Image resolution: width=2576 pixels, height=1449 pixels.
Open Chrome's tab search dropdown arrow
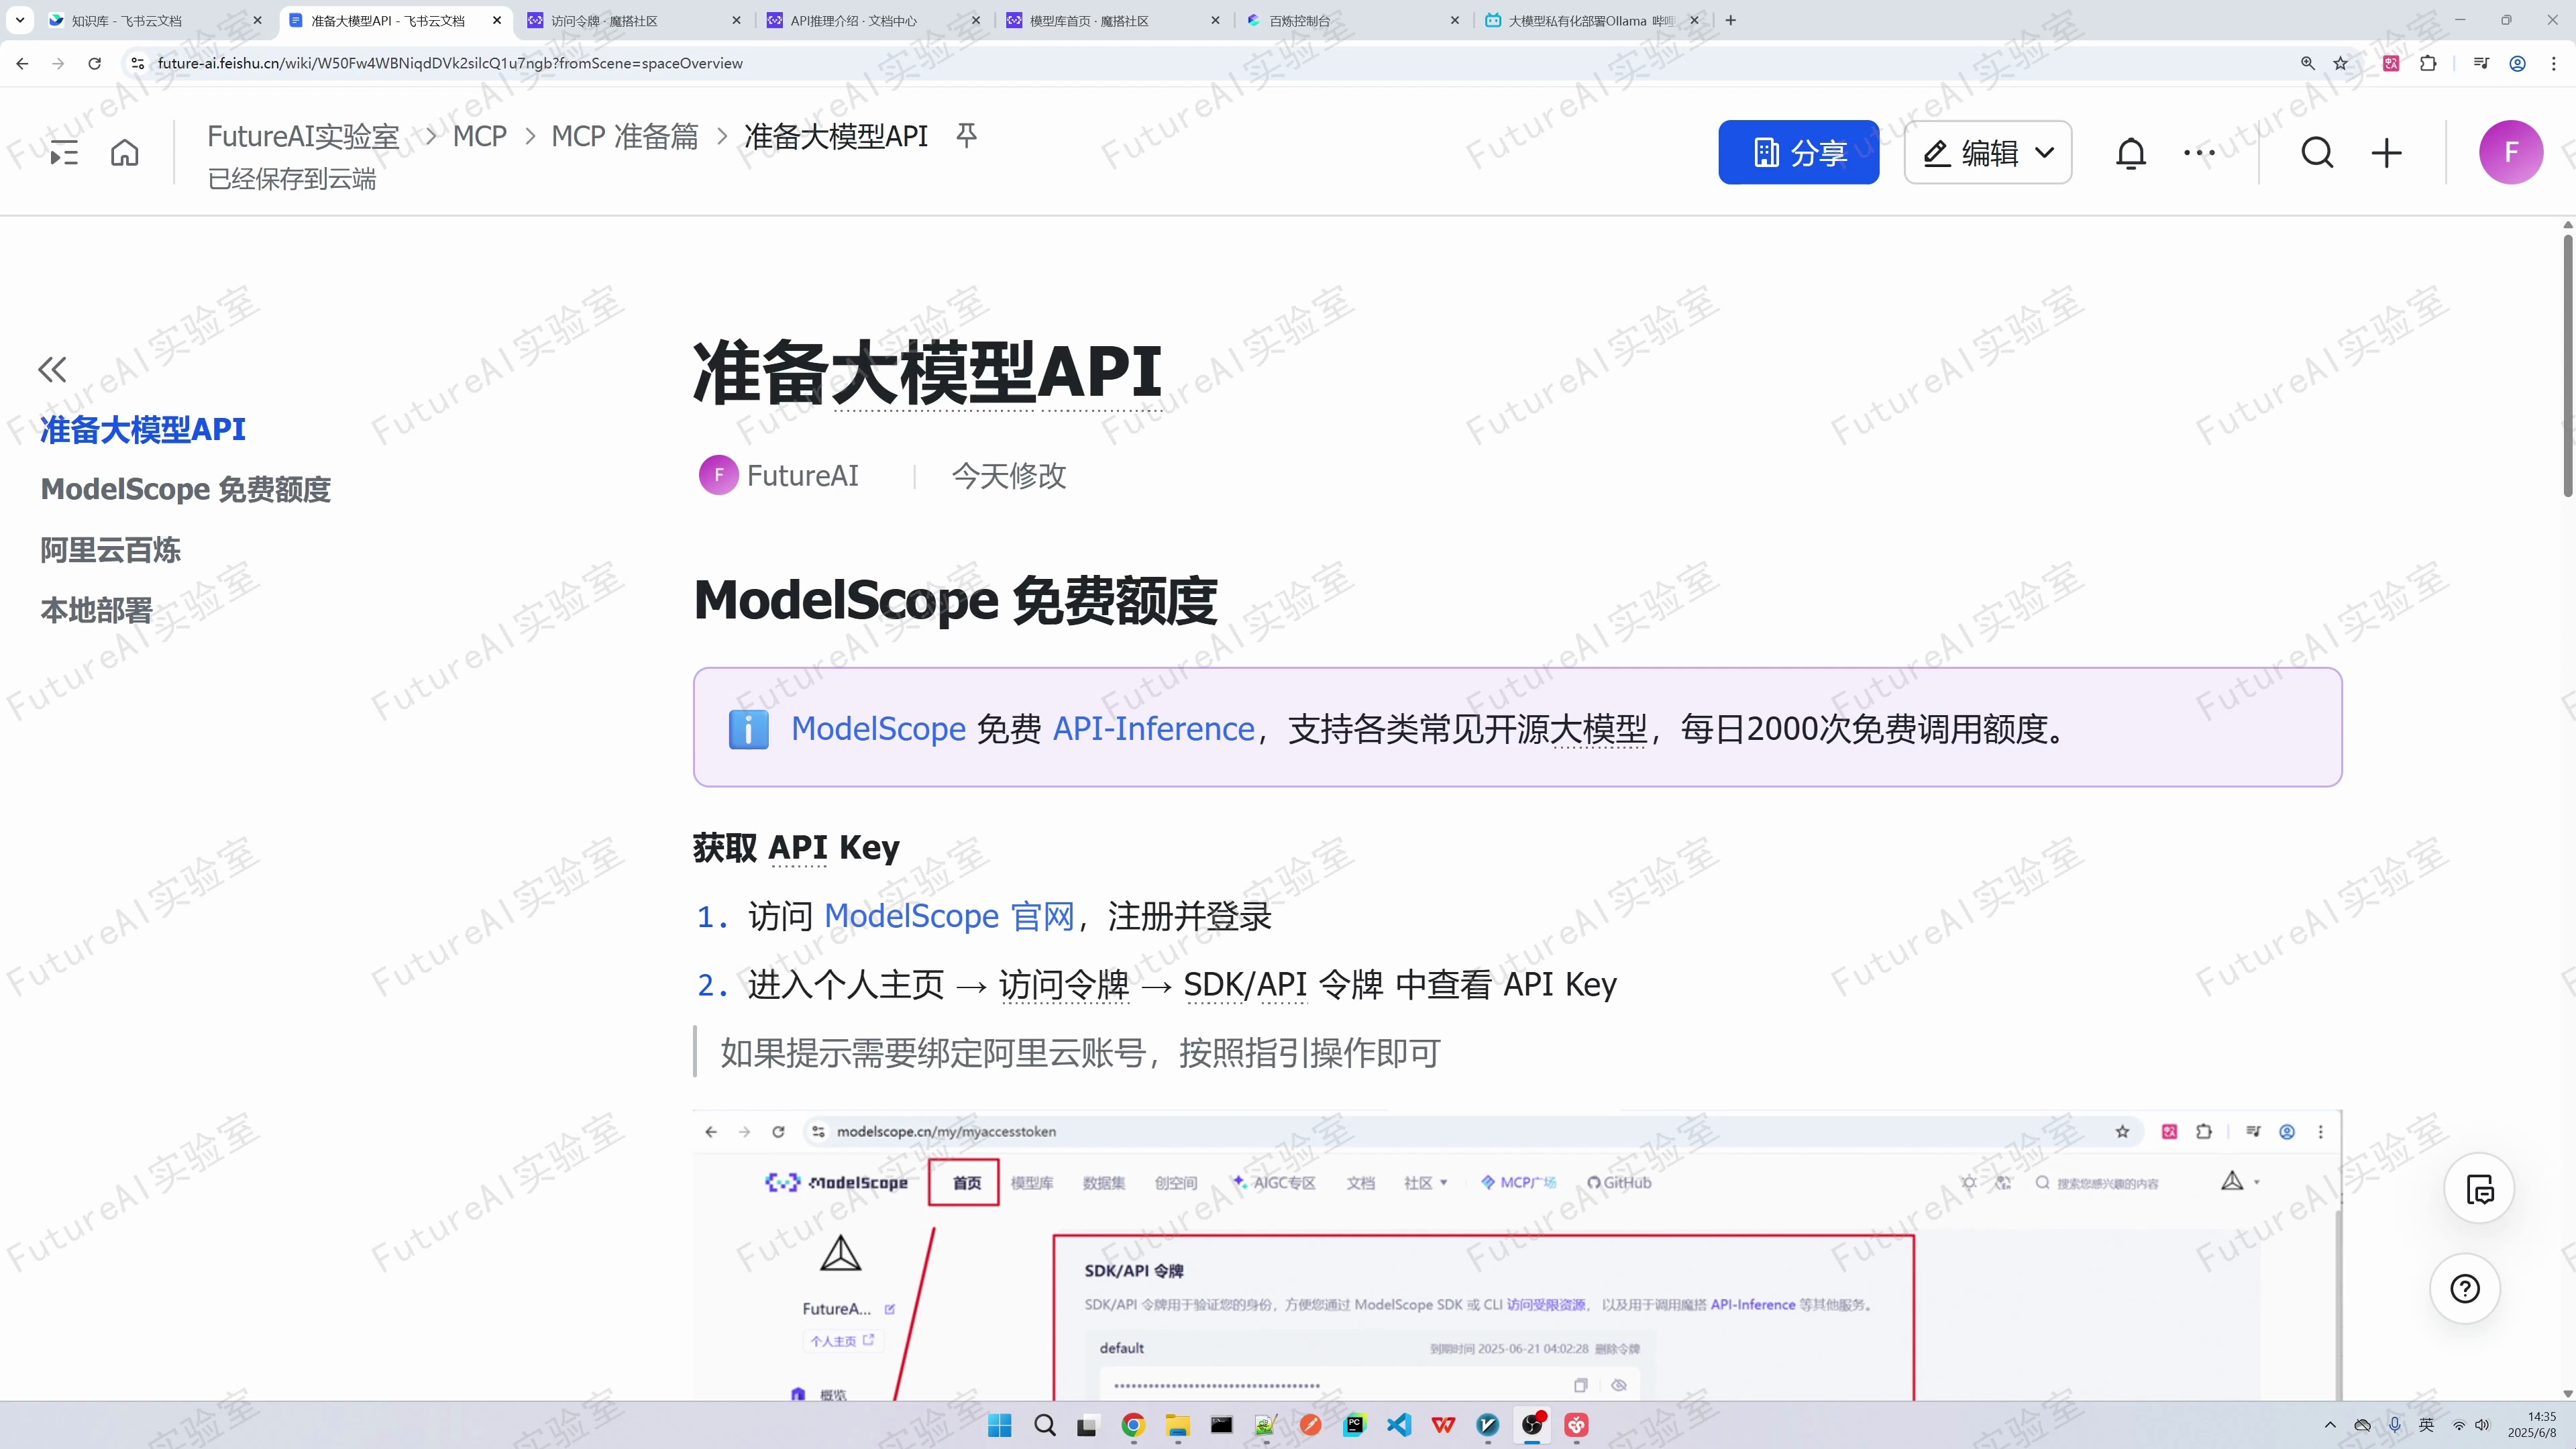(19, 20)
